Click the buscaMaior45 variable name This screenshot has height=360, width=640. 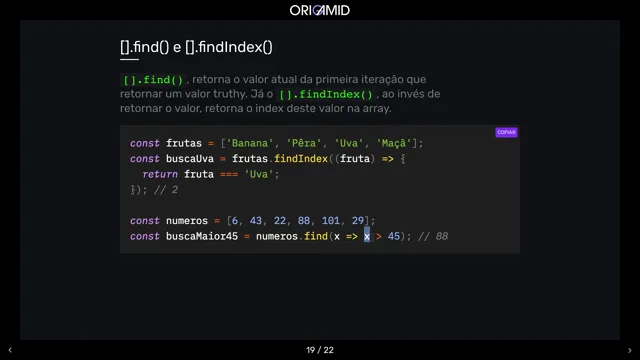[x=202, y=236]
